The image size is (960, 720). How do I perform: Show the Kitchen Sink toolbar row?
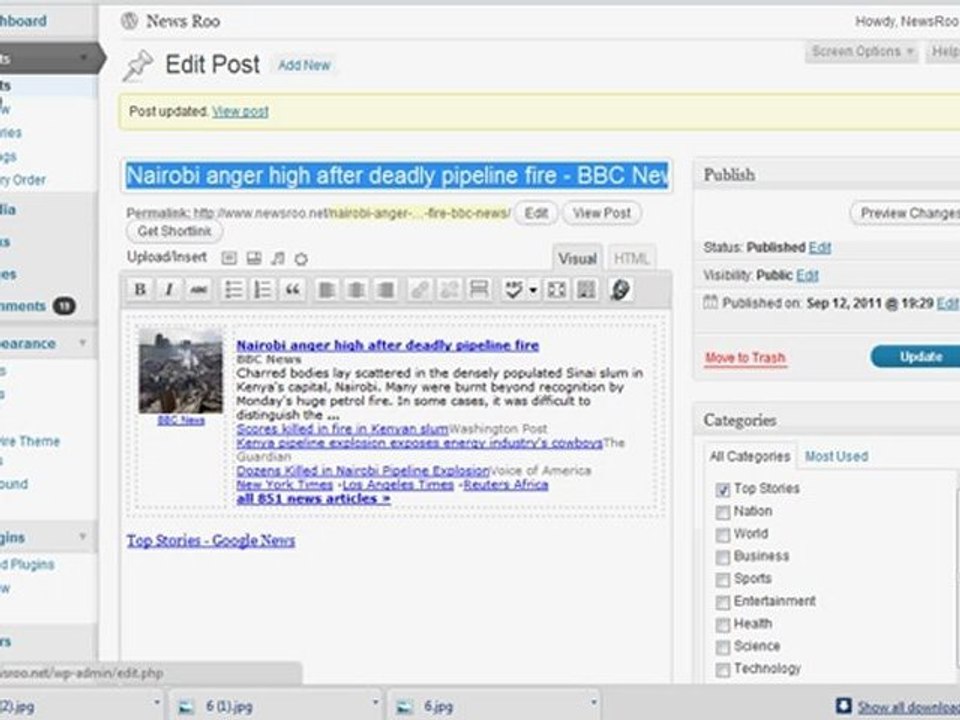click(586, 290)
